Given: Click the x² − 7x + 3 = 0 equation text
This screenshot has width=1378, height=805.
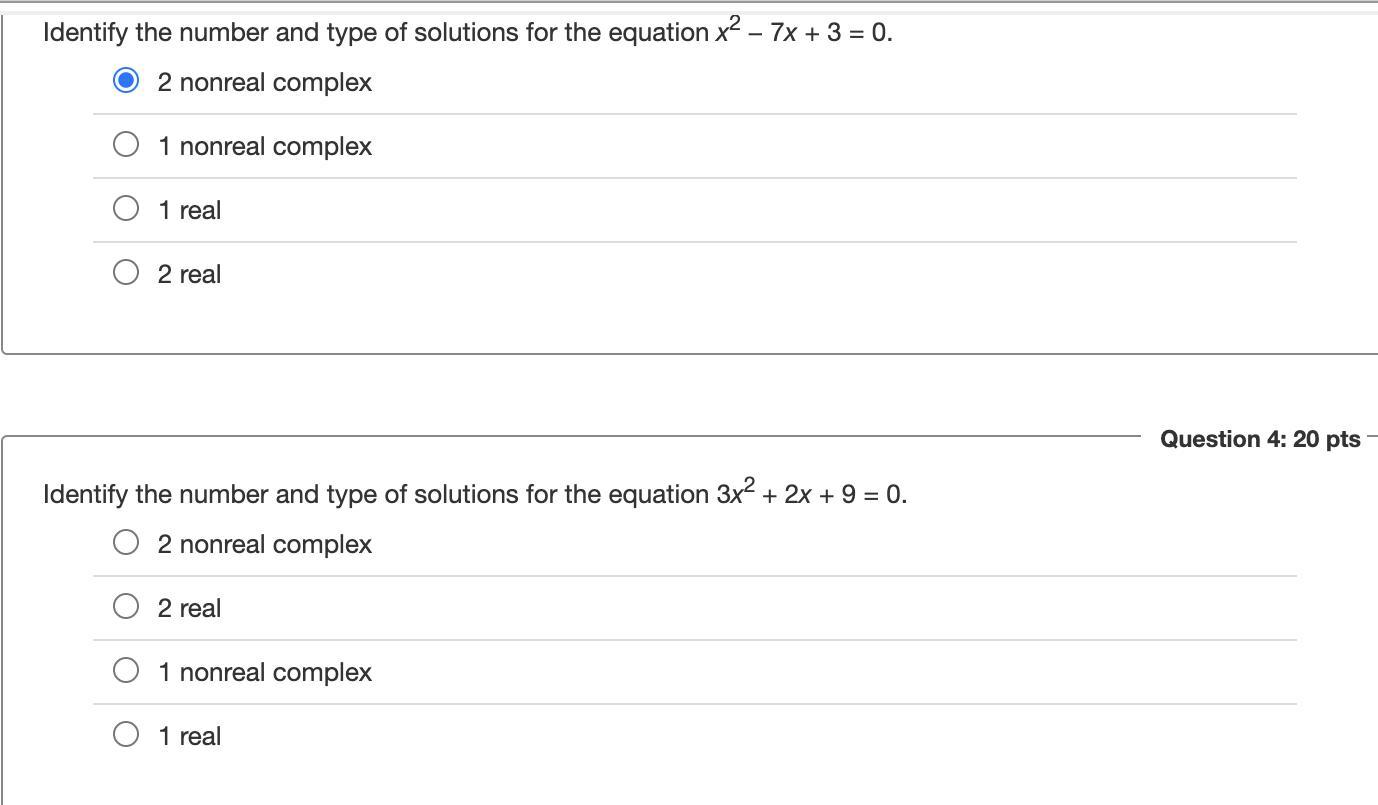Looking at the screenshot, I should pos(803,32).
